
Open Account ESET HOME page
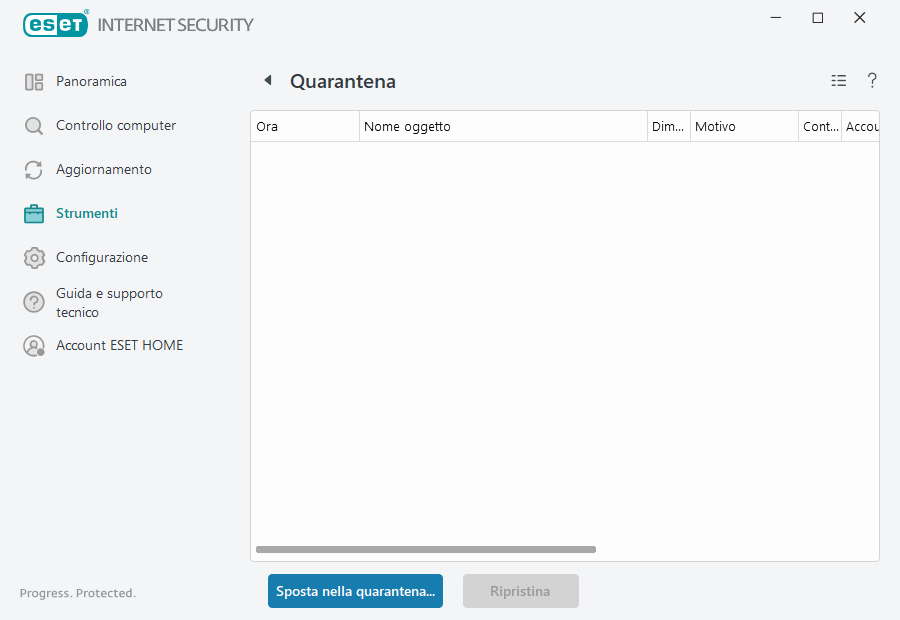click(120, 345)
